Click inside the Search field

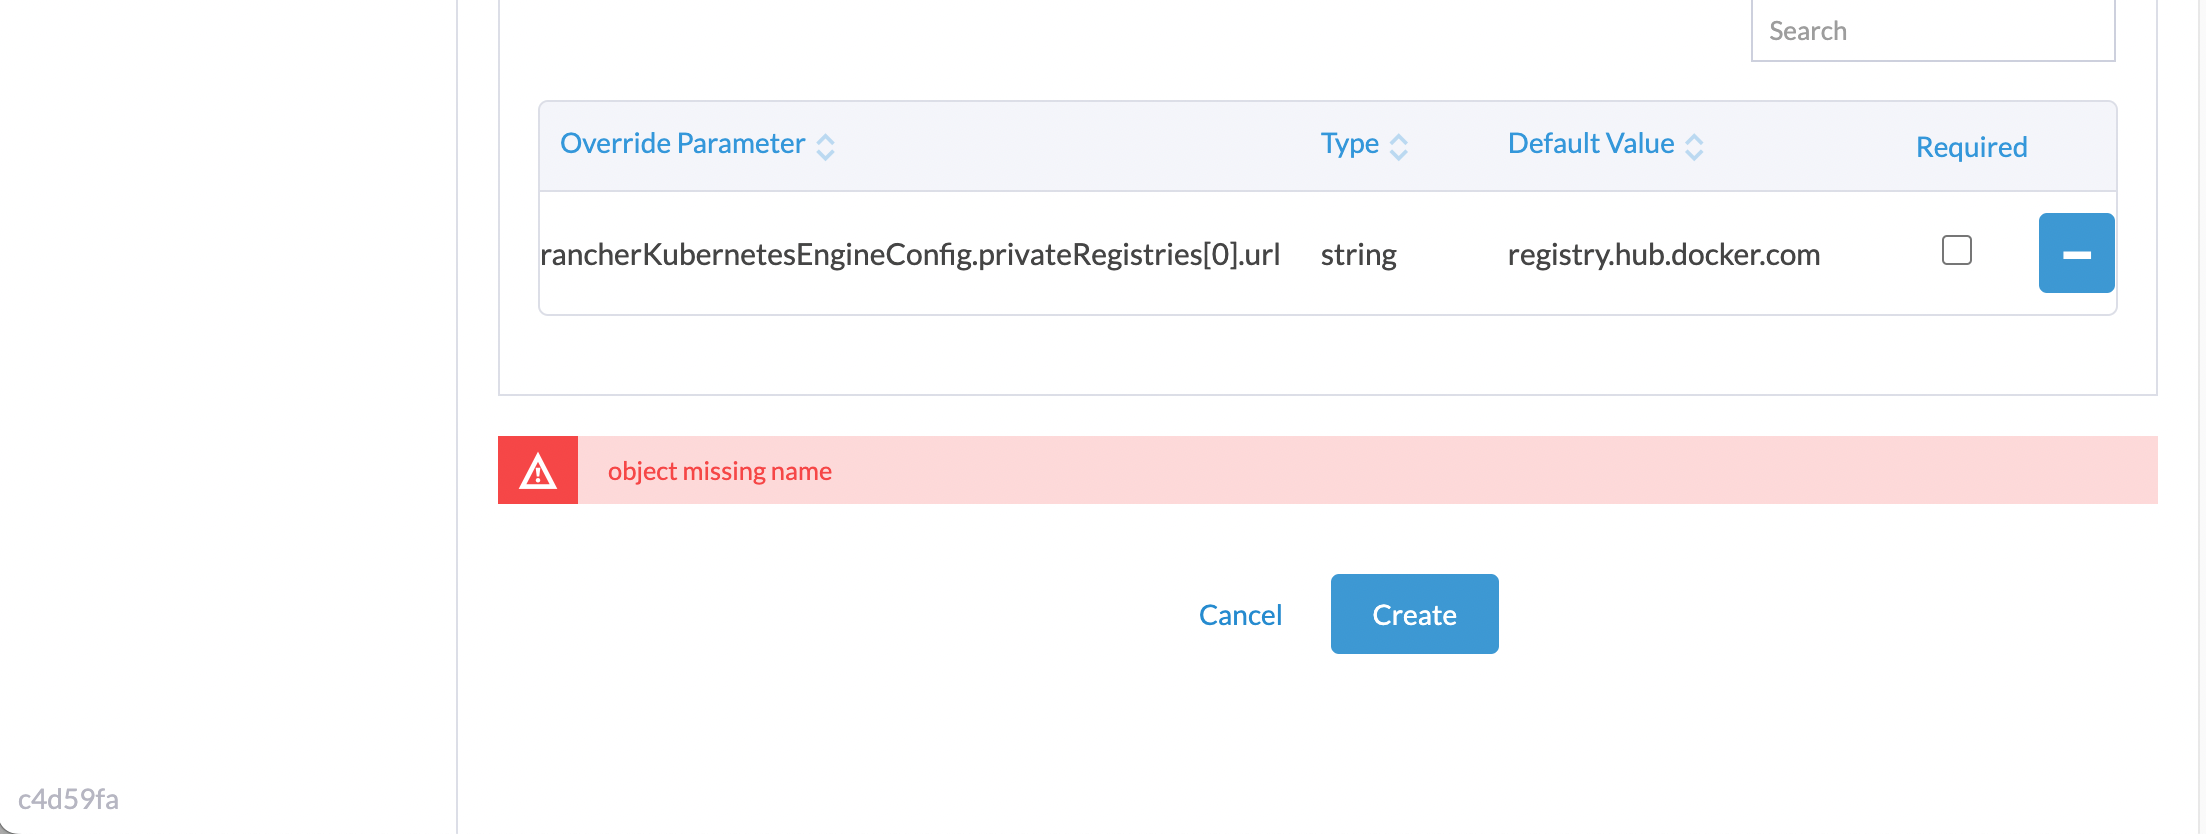[x=1930, y=31]
